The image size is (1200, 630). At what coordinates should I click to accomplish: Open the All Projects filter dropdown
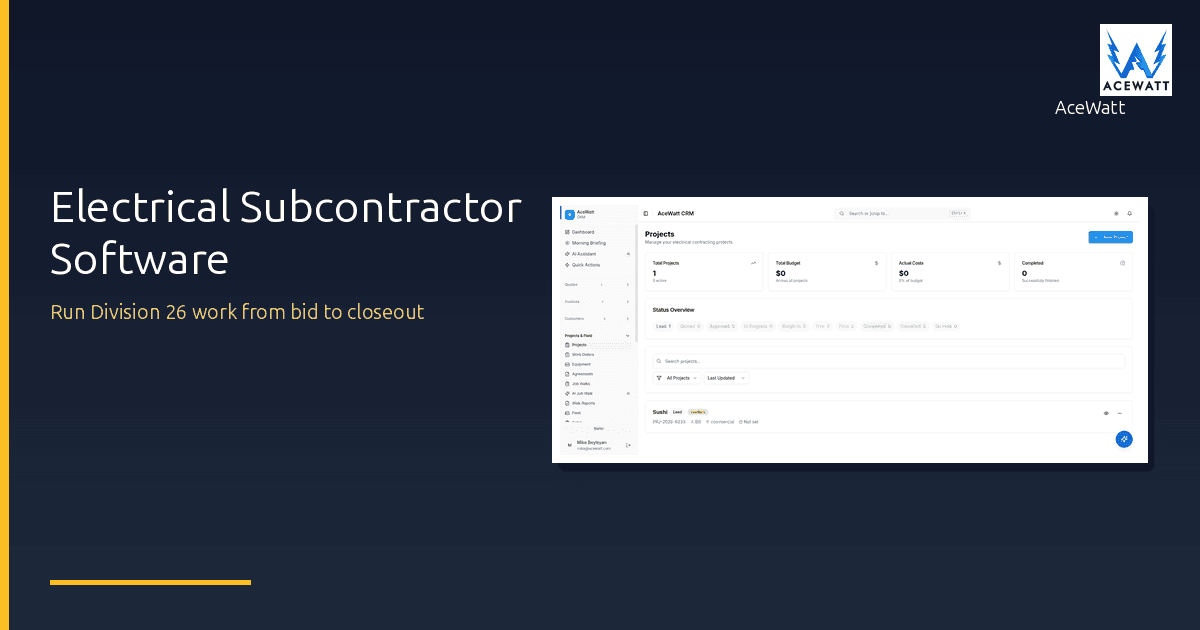pos(677,378)
